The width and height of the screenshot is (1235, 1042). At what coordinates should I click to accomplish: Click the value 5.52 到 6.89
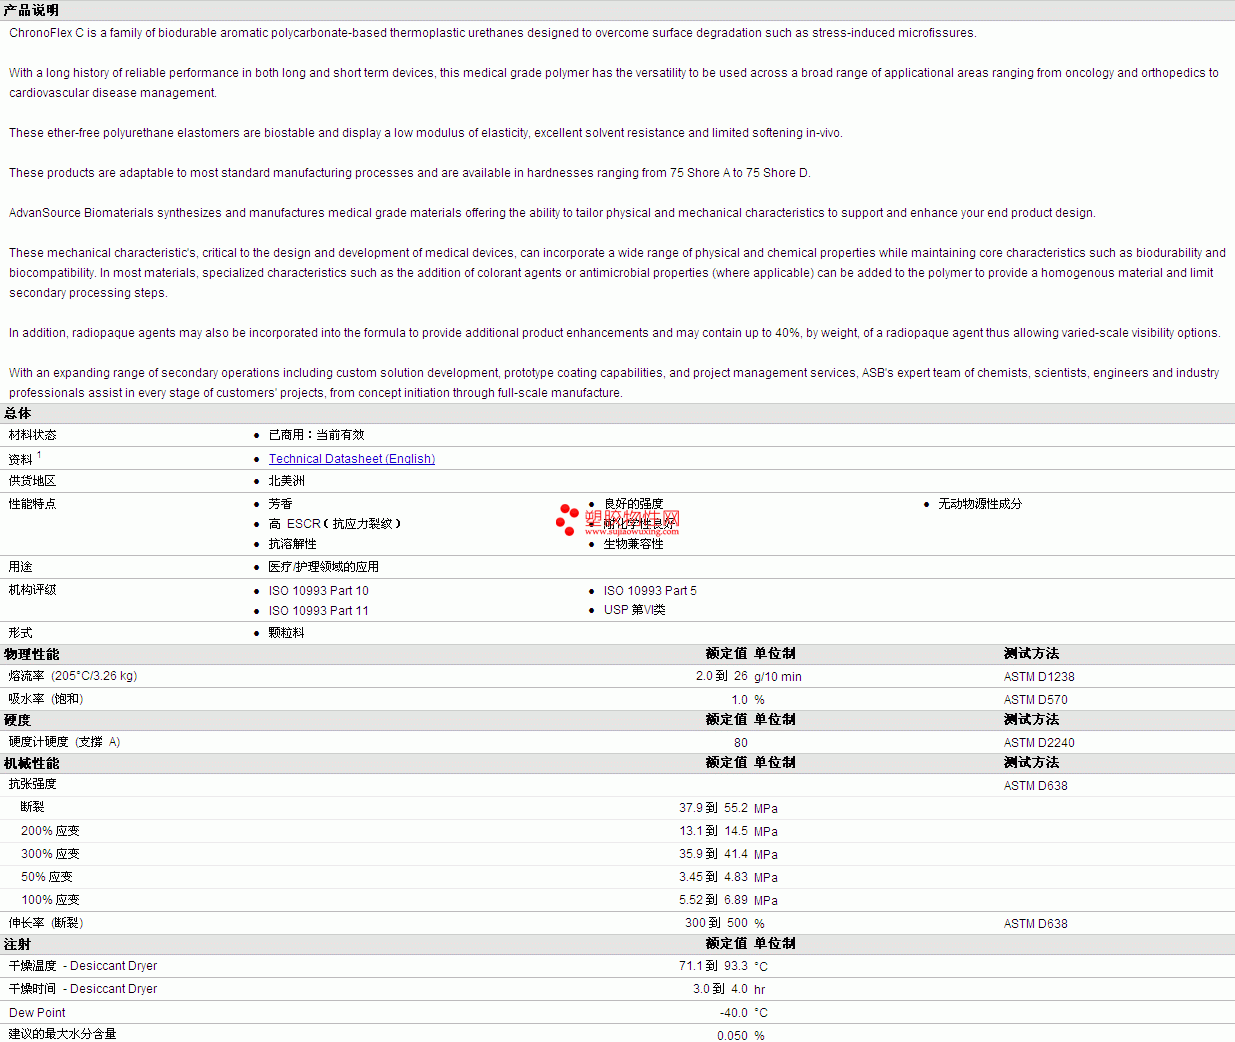click(714, 900)
